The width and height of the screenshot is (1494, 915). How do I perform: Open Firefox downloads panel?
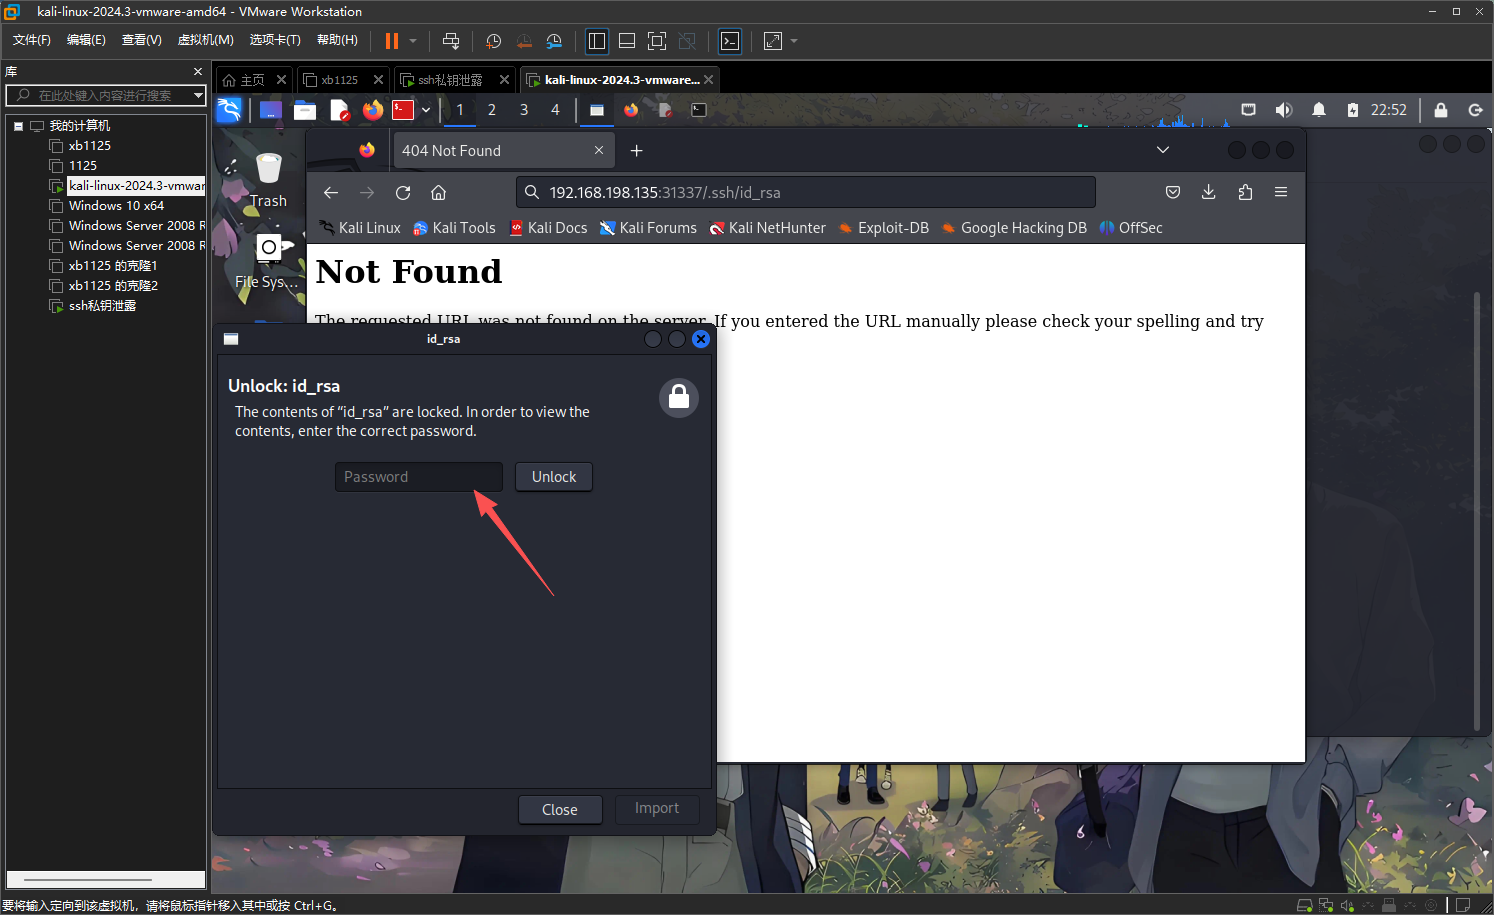(x=1208, y=192)
